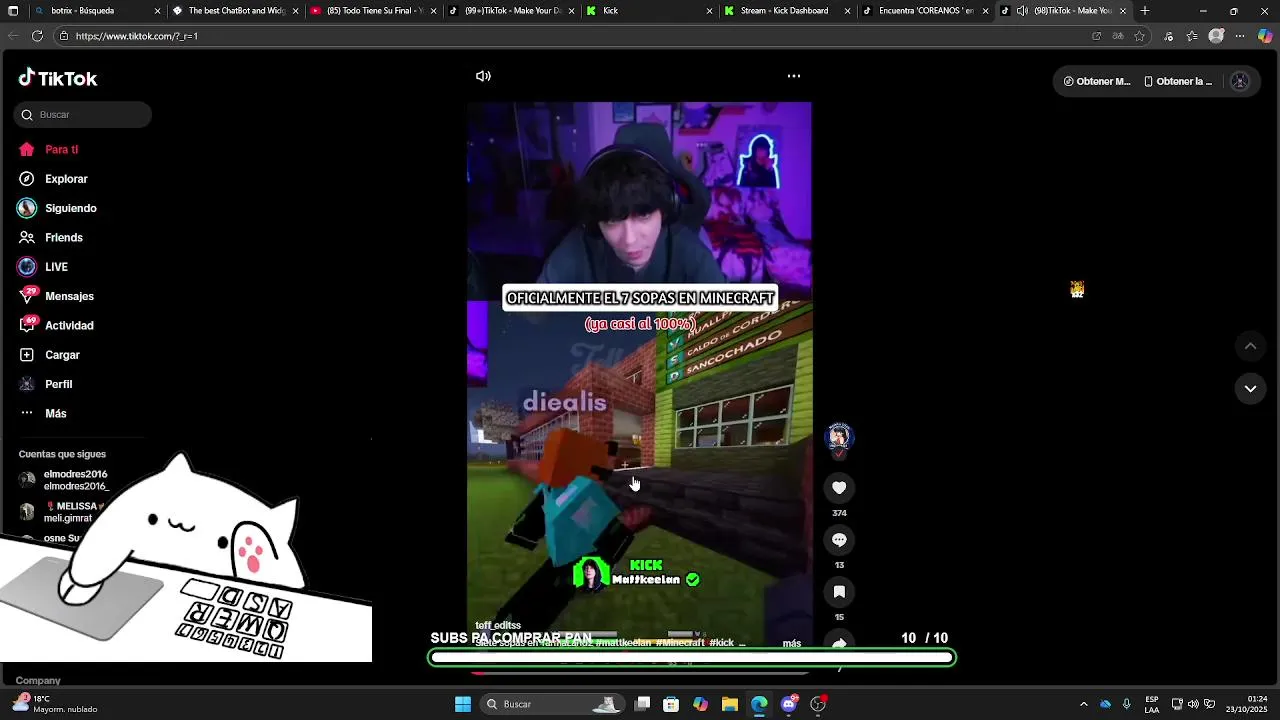Open the LIVE section
1280x720 pixels.
42,267
